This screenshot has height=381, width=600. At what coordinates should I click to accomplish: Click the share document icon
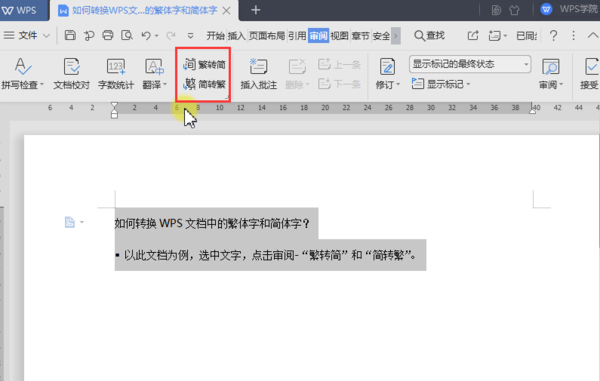pyautogui.click(x=473, y=36)
